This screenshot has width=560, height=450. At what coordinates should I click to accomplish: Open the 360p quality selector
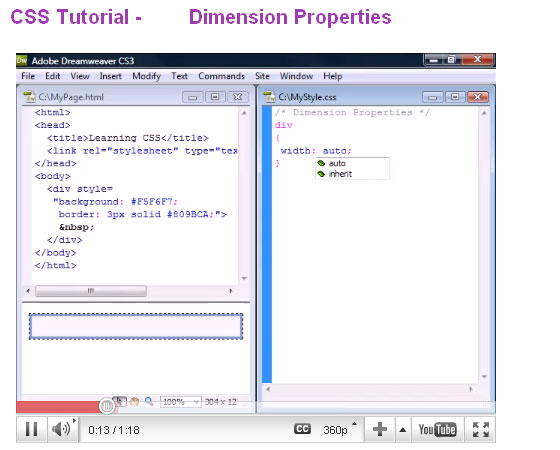pos(336,430)
